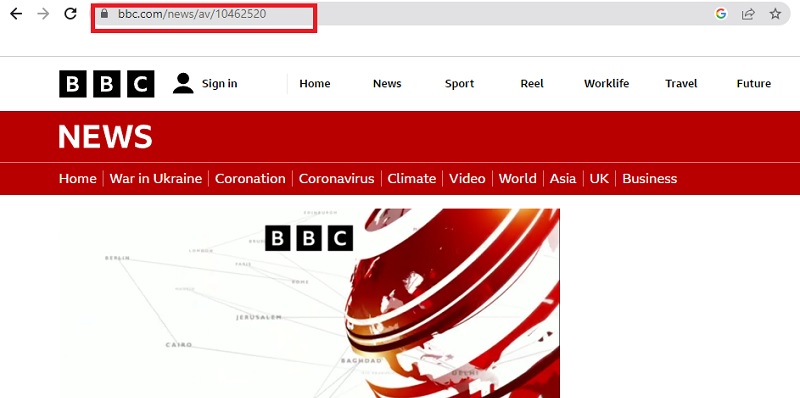Viewport: 800px width, 398px height.
Task: Select Home in the red News submenu
Action: pyautogui.click(x=78, y=179)
